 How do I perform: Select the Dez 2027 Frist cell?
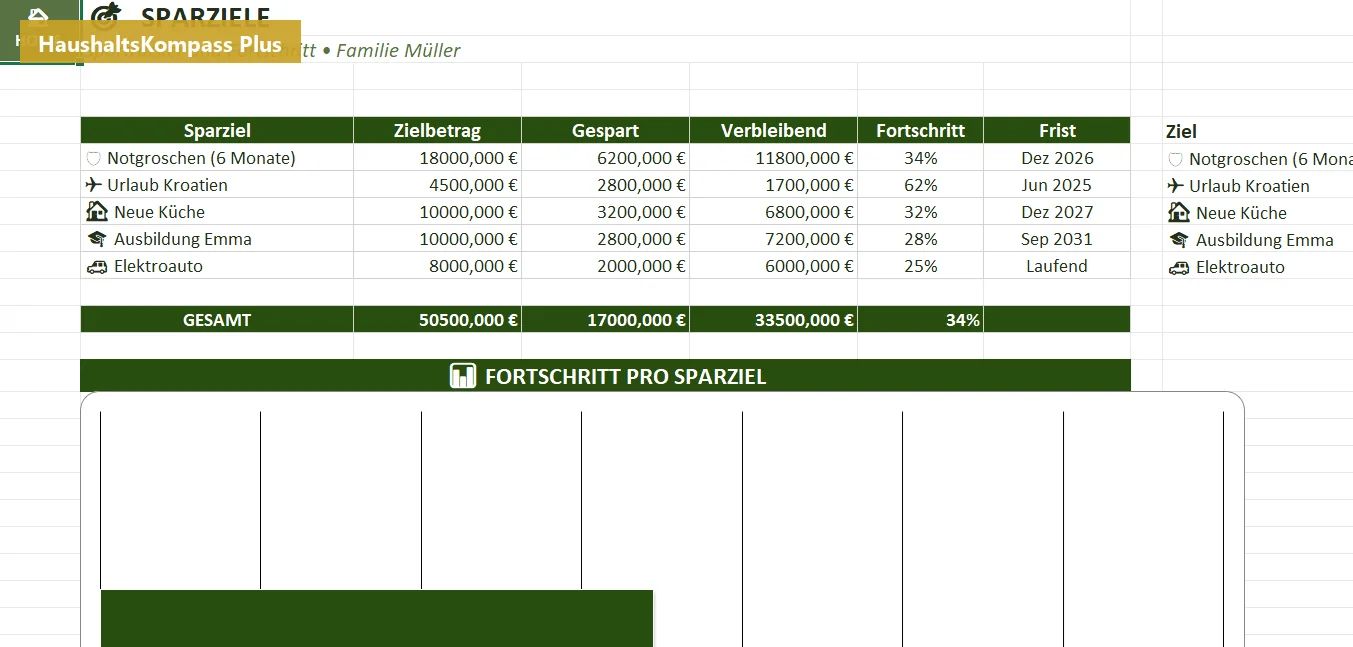point(1057,212)
